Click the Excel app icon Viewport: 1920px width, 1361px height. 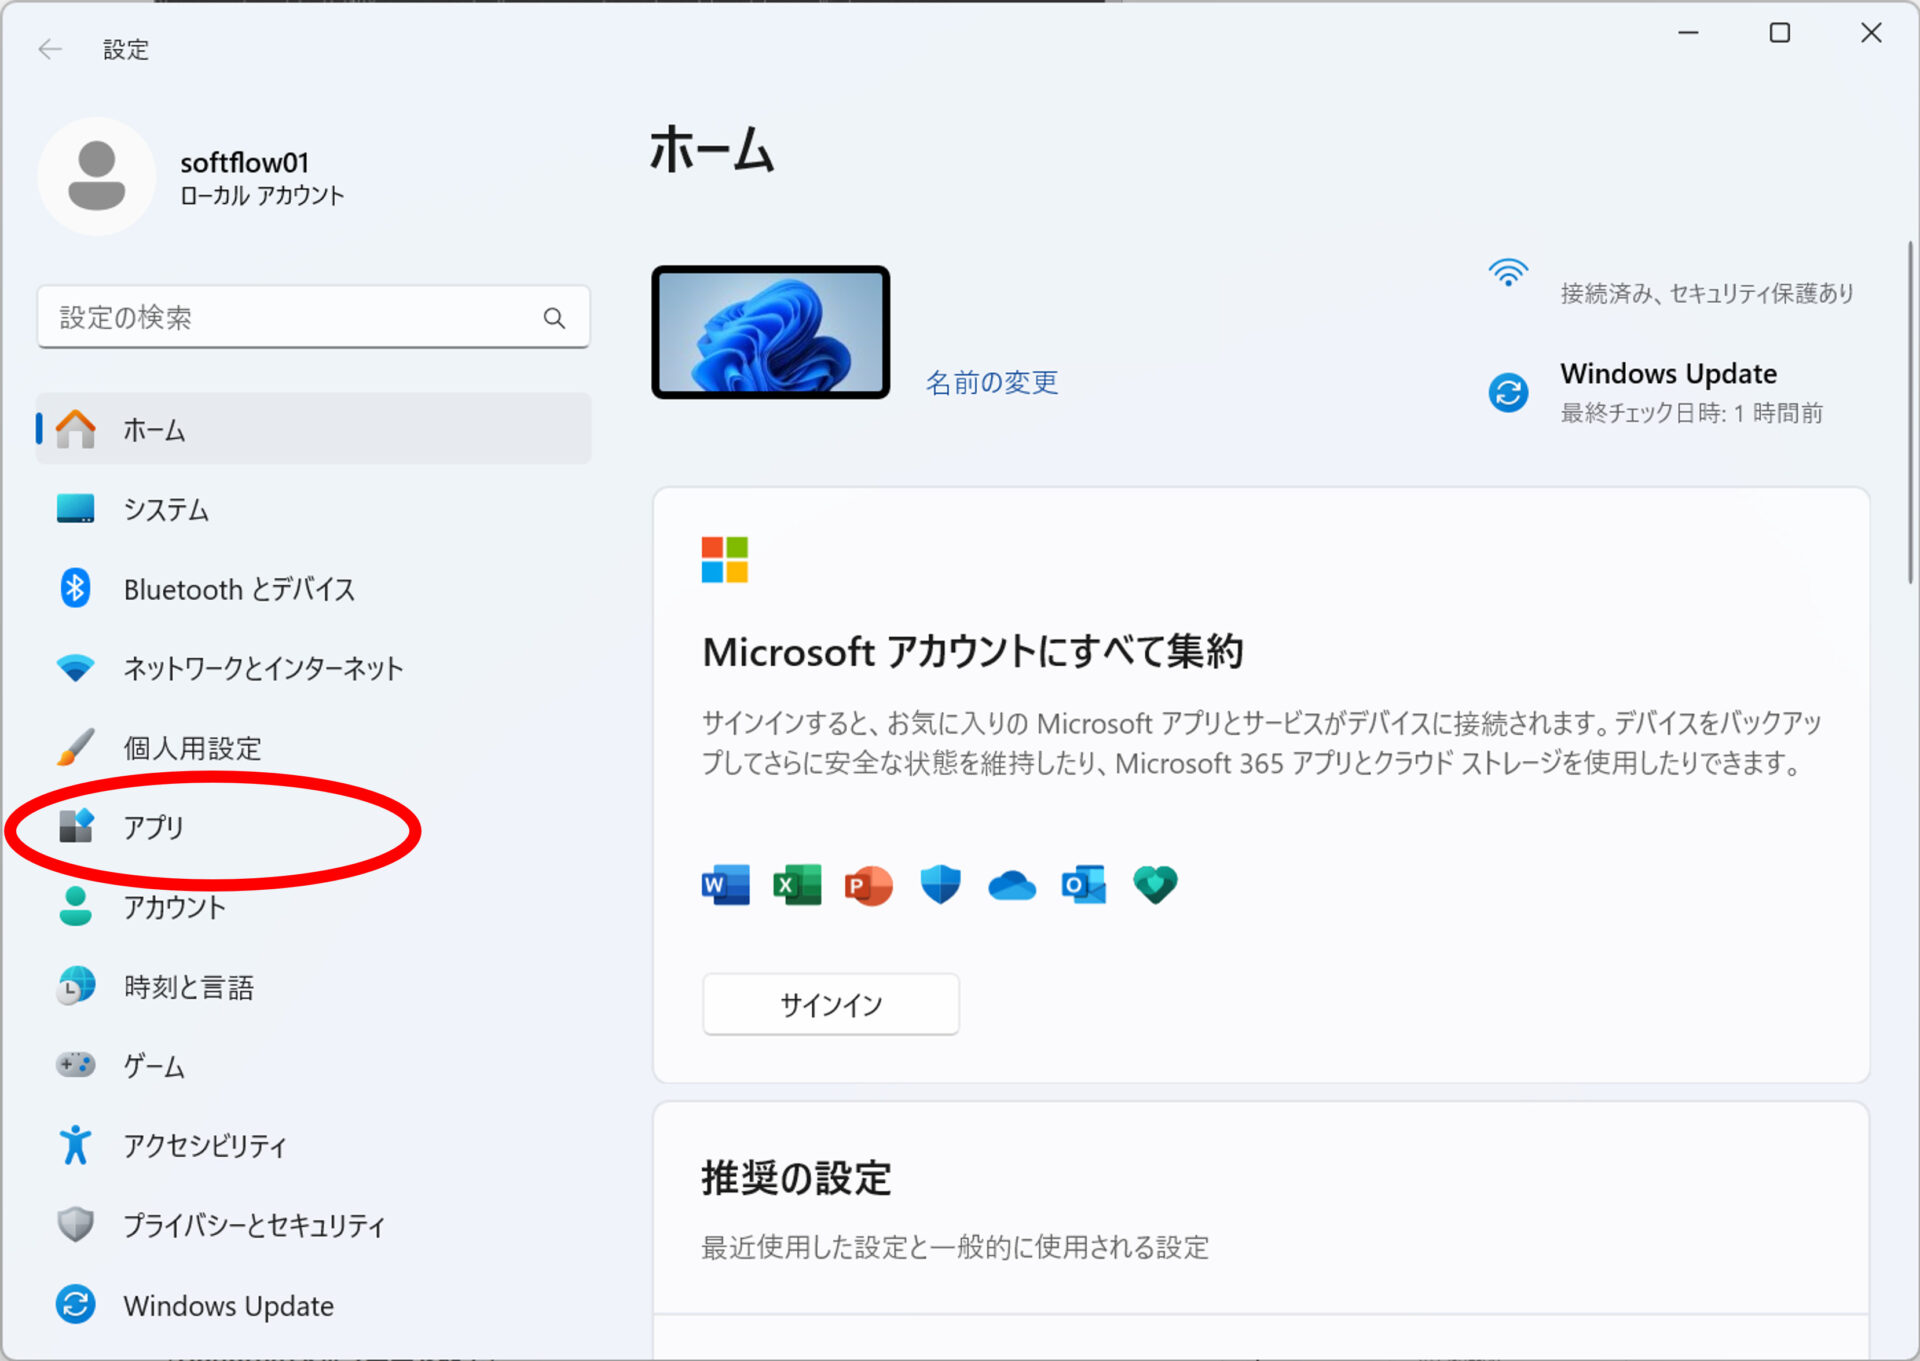point(797,885)
